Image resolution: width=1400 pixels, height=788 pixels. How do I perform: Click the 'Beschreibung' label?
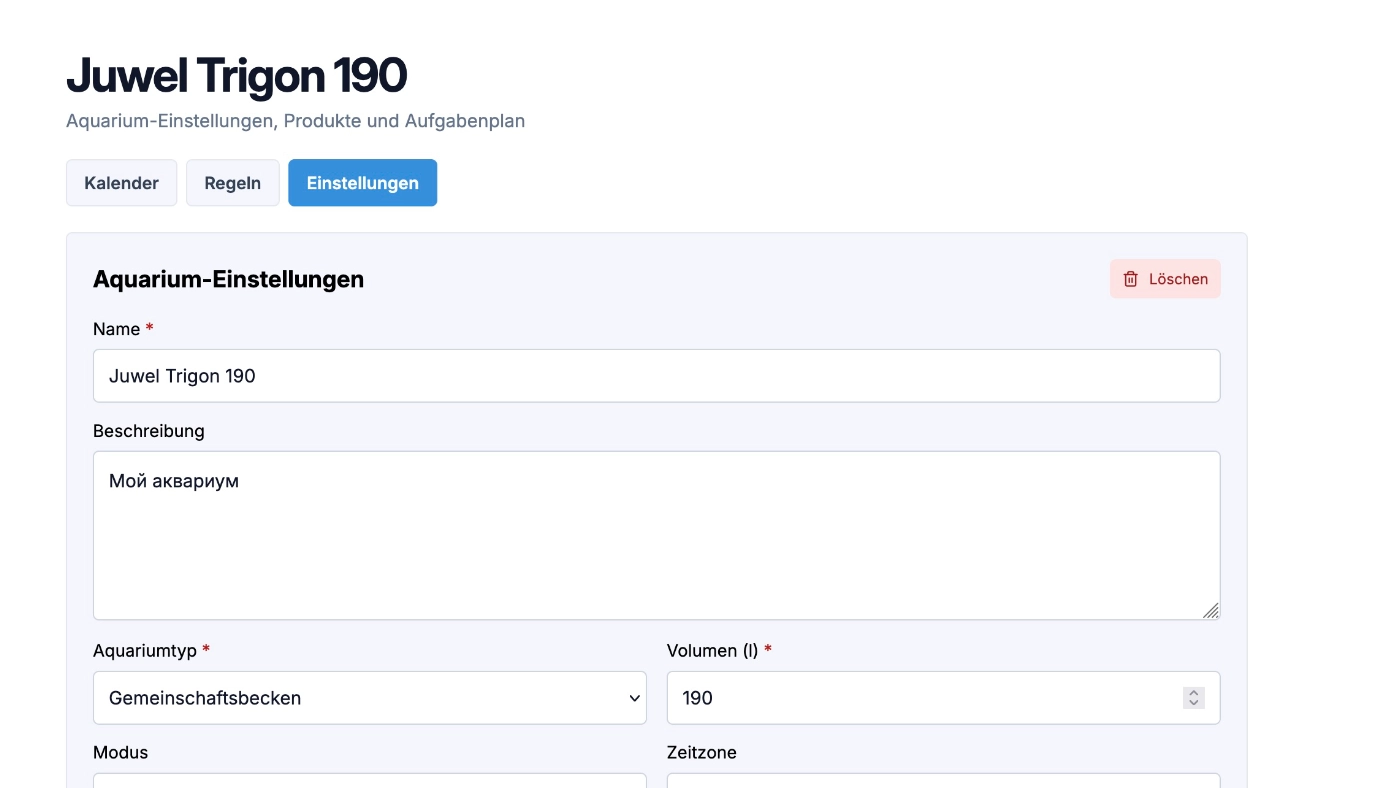point(149,431)
